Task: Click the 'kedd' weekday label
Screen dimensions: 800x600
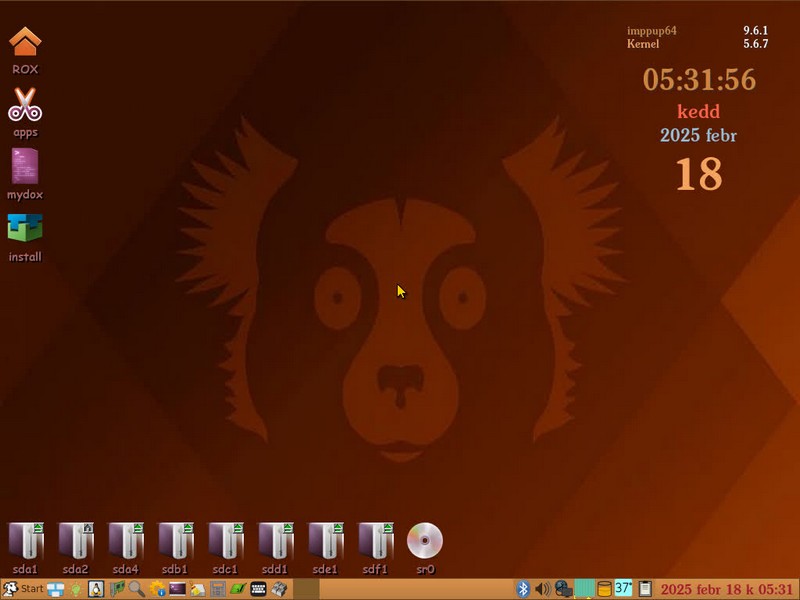Action: pos(698,111)
